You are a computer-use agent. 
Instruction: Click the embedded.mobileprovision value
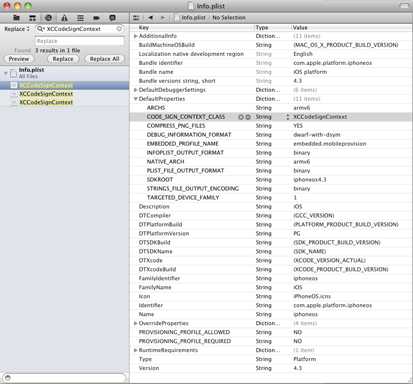click(x=330, y=144)
